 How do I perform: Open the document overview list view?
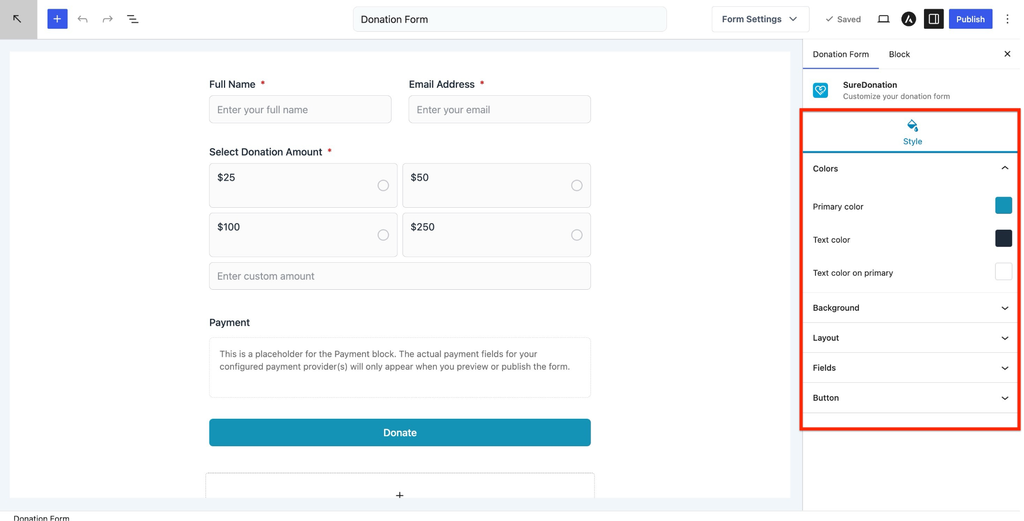pos(133,19)
